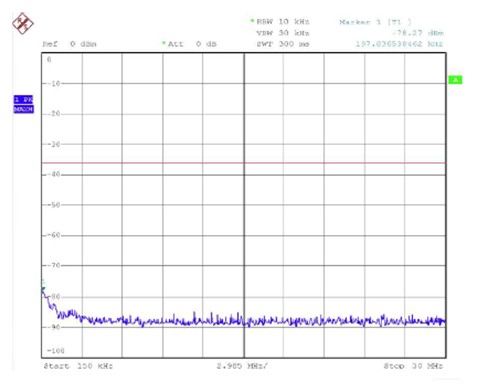Image resolution: width=477 pixels, height=387 pixels.
Task: Click the MAXH trace mode label
Action: pyautogui.click(x=23, y=109)
